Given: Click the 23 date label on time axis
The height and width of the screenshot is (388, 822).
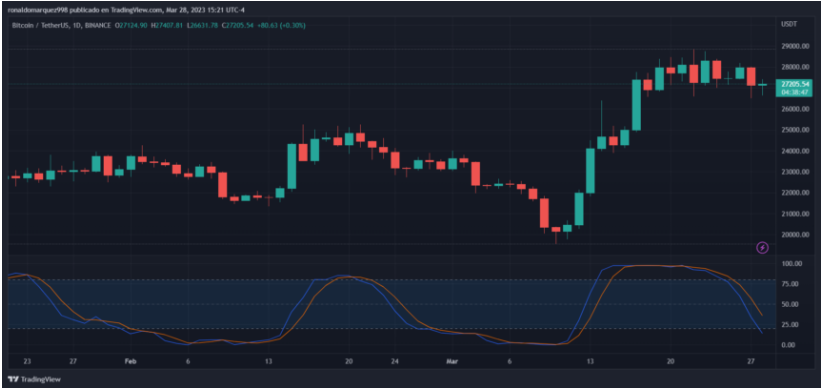Looking at the screenshot, I should [27, 361].
